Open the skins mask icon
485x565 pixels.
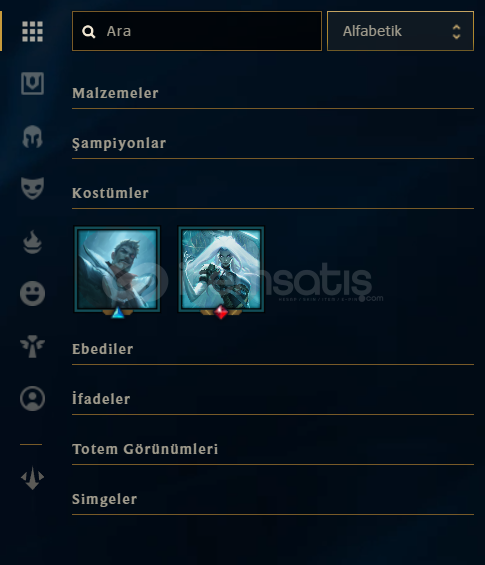pyautogui.click(x=32, y=188)
